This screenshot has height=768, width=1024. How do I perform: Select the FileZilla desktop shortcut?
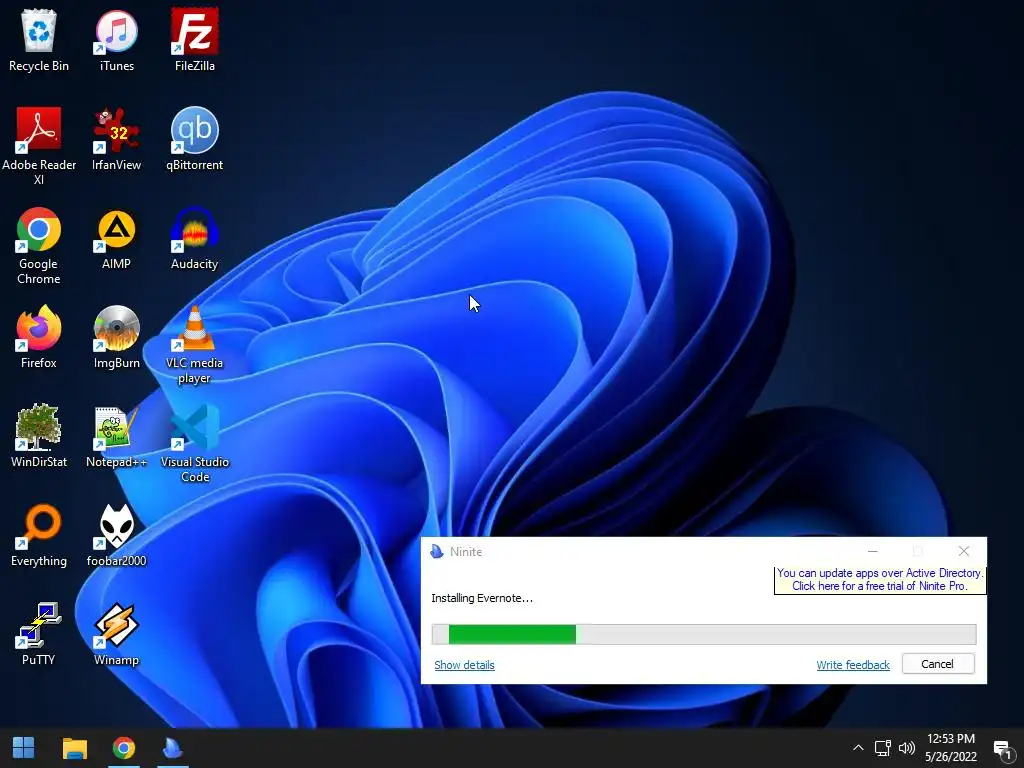(x=195, y=40)
